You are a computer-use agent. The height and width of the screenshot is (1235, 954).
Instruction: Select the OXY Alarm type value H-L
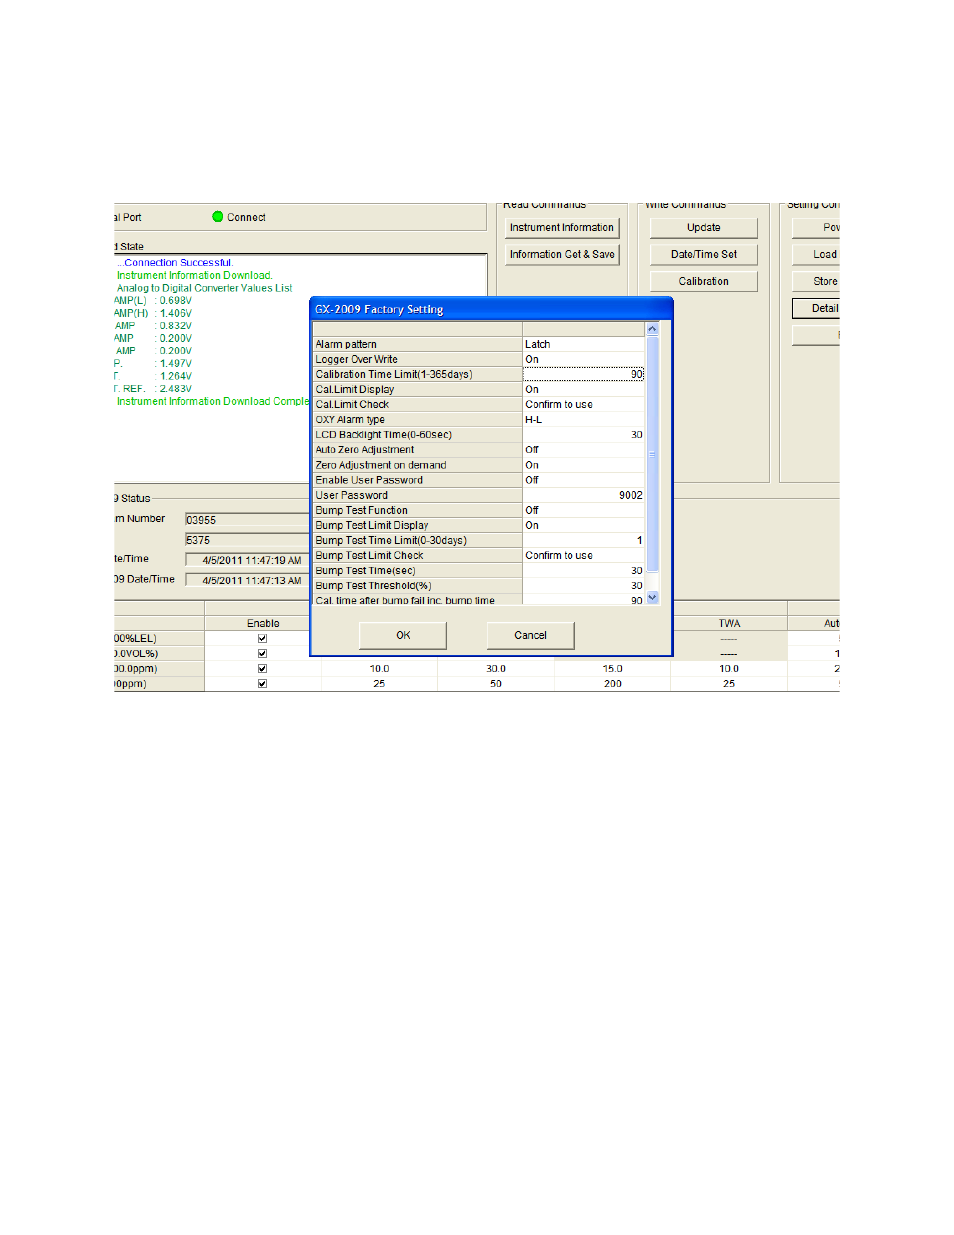584,419
